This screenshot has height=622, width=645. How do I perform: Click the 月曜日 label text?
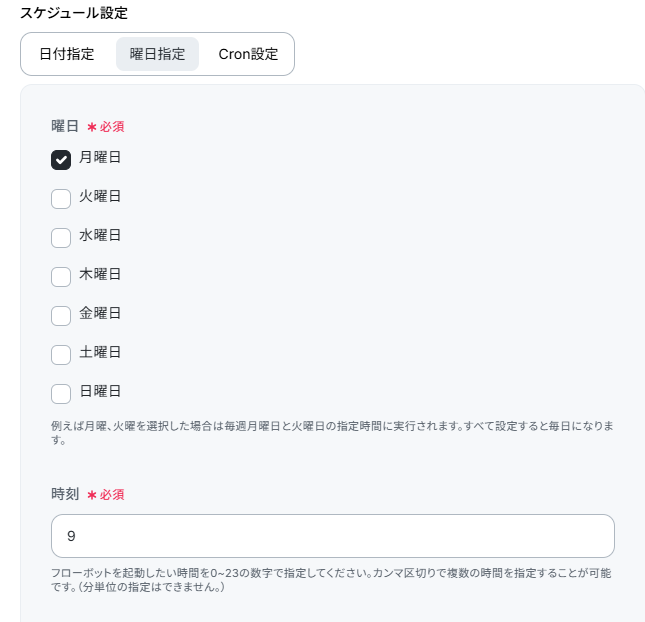point(100,157)
